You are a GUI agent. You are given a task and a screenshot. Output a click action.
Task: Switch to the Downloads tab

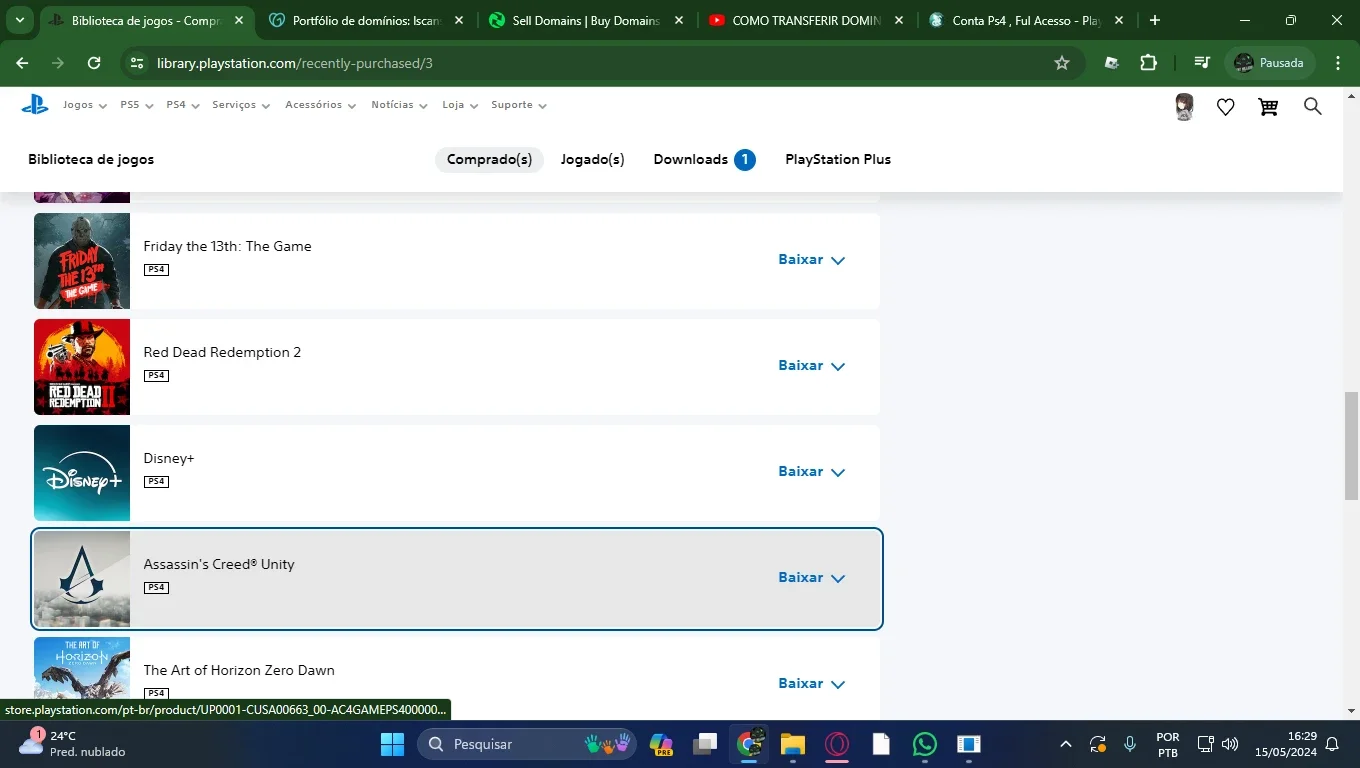point(704,160)
